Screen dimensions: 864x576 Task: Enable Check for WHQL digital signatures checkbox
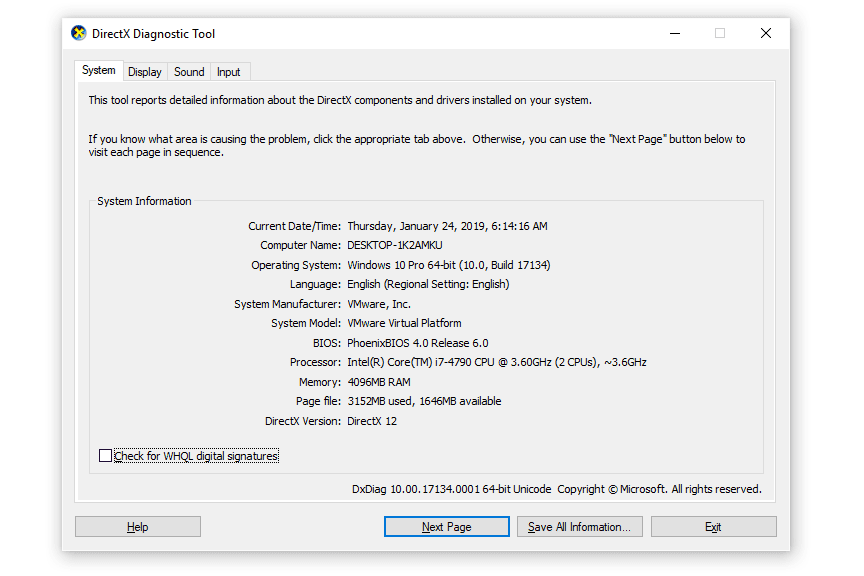[x=106, y=456]
